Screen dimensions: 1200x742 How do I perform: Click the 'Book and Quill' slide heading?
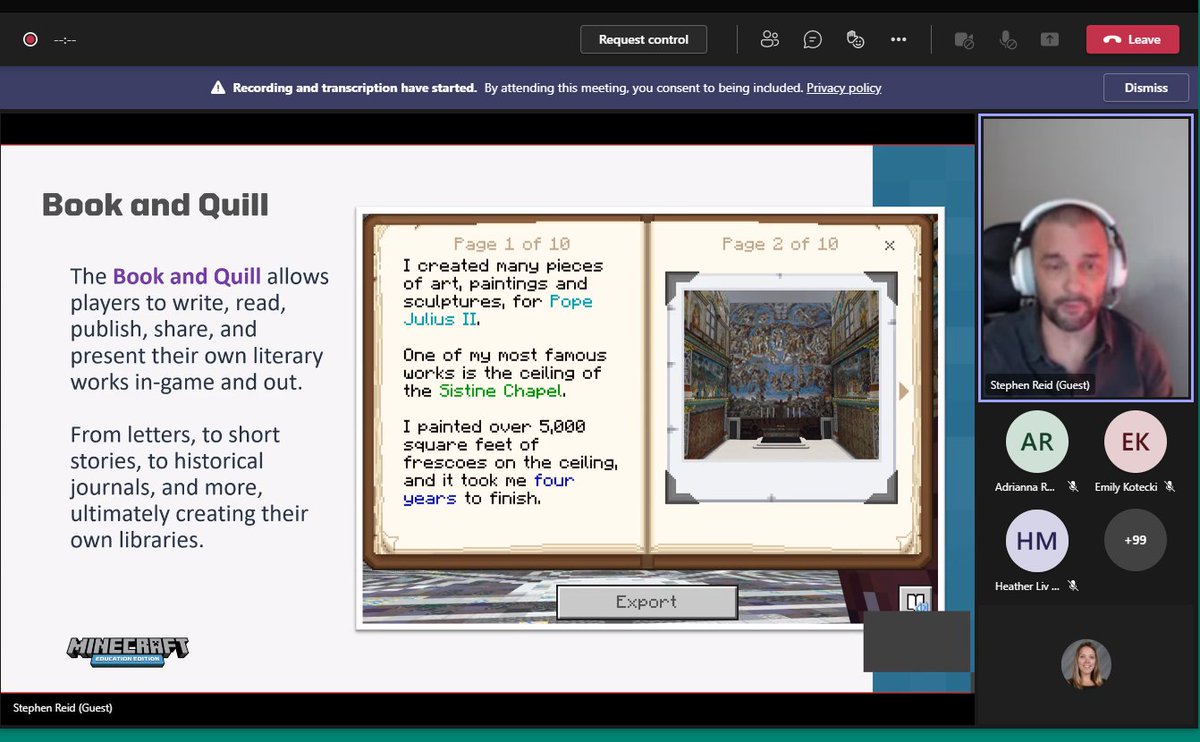pos(155,206)
